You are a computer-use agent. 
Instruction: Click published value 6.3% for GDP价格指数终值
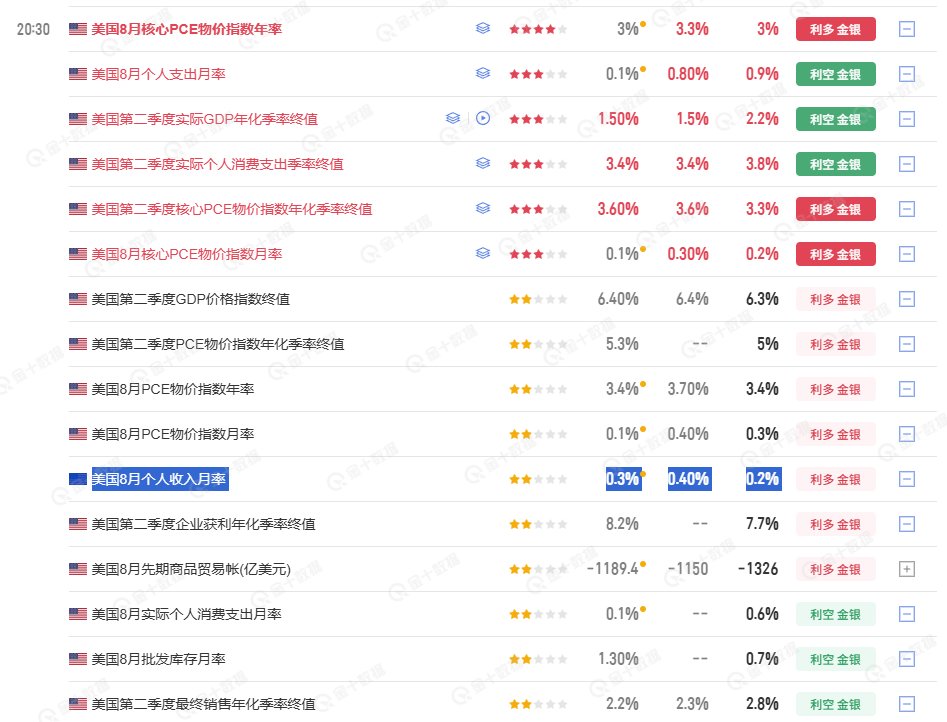click(x=762, y=299)
